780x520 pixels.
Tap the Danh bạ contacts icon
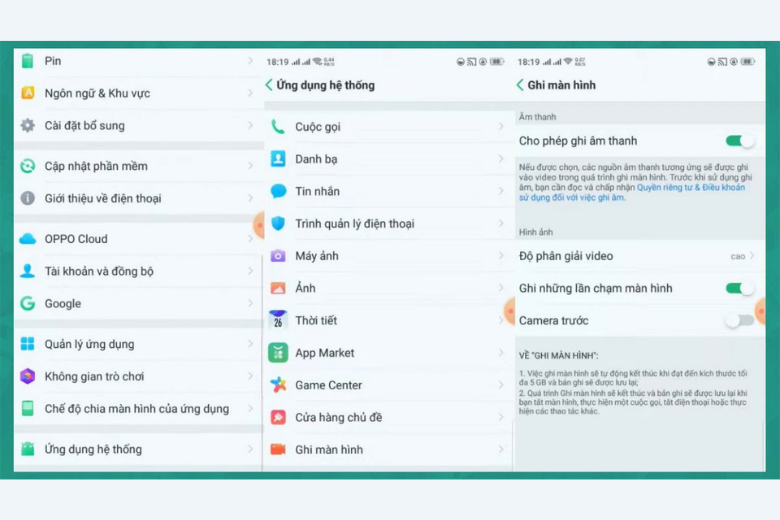(x=278, y=159)
